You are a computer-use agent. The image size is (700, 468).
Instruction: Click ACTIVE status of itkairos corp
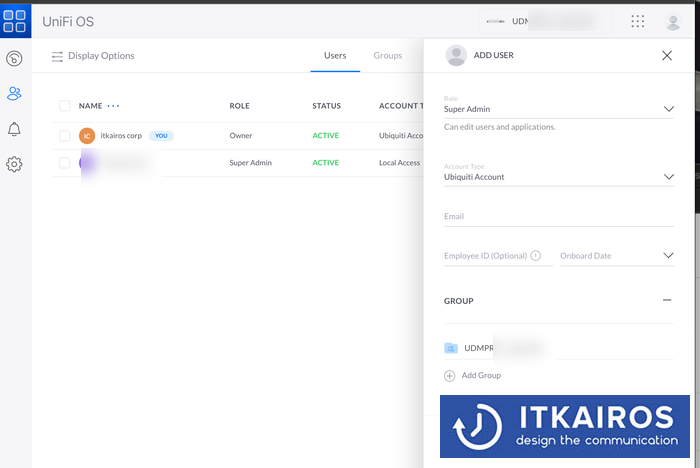click(325, 136)
